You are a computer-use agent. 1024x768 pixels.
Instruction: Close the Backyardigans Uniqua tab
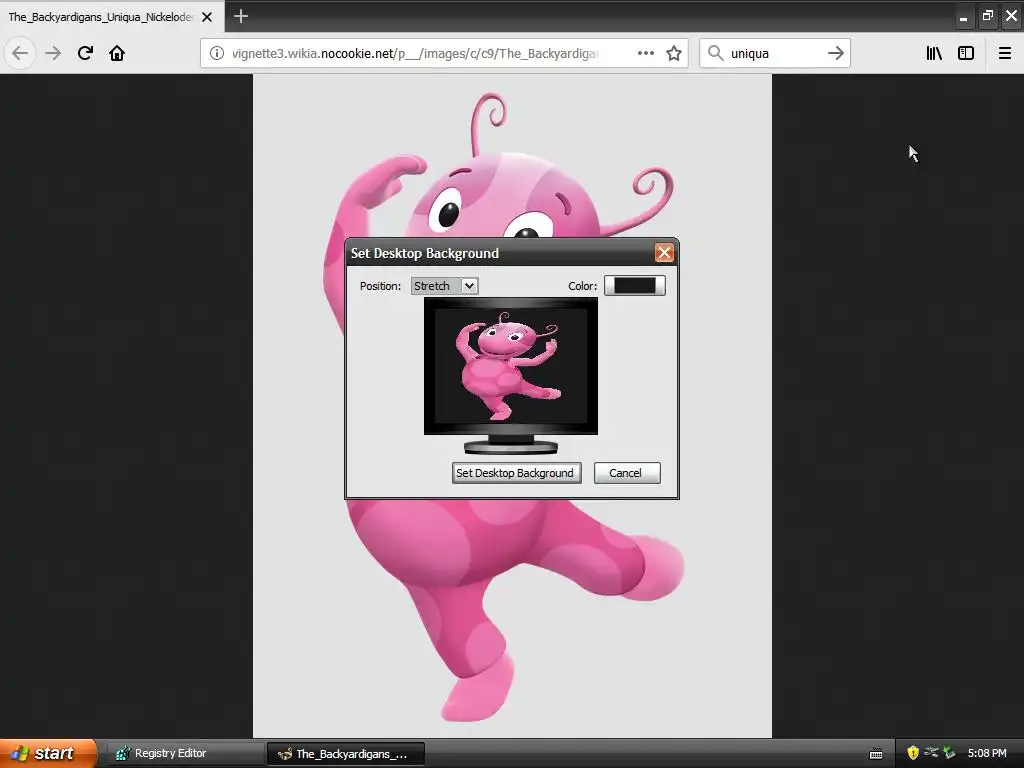[x=207, y=17]
